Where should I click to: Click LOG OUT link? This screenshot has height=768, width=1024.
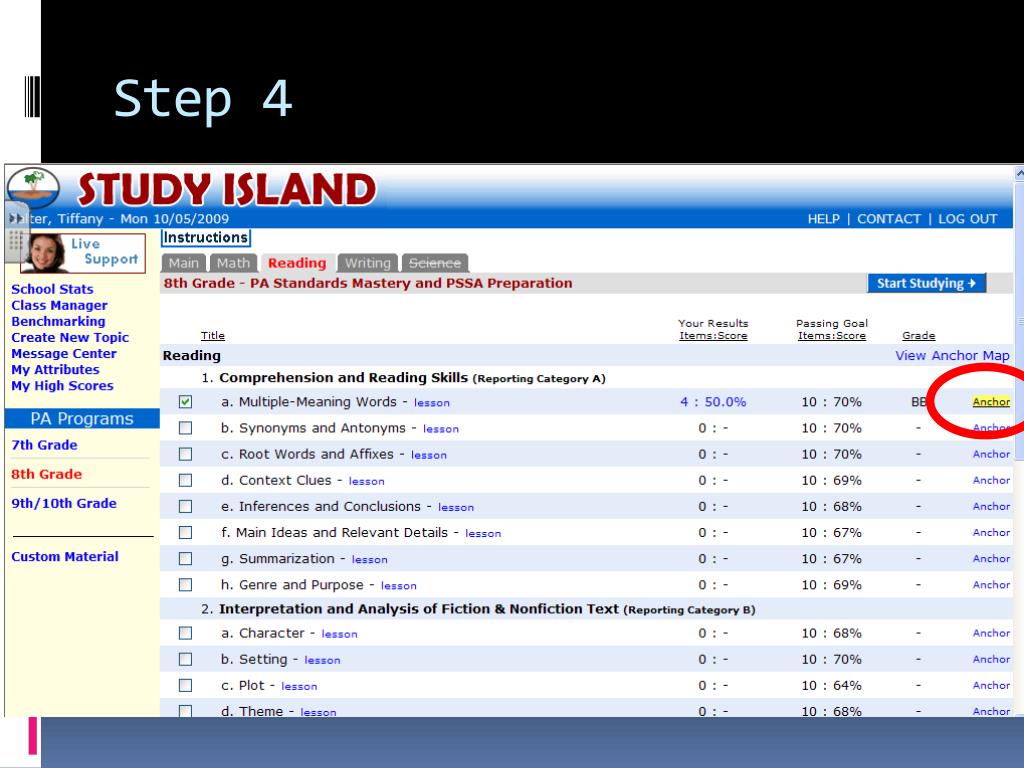968,219
